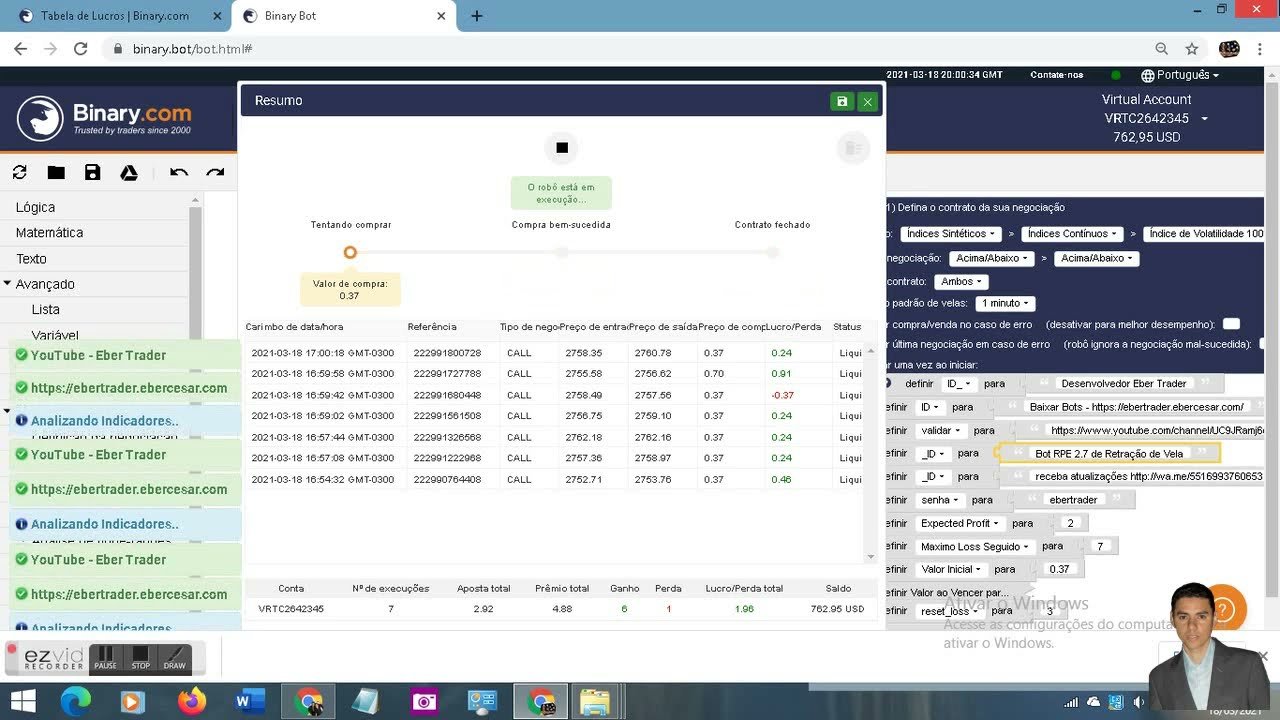Close the Resumo panel with green X

point(868,101)
